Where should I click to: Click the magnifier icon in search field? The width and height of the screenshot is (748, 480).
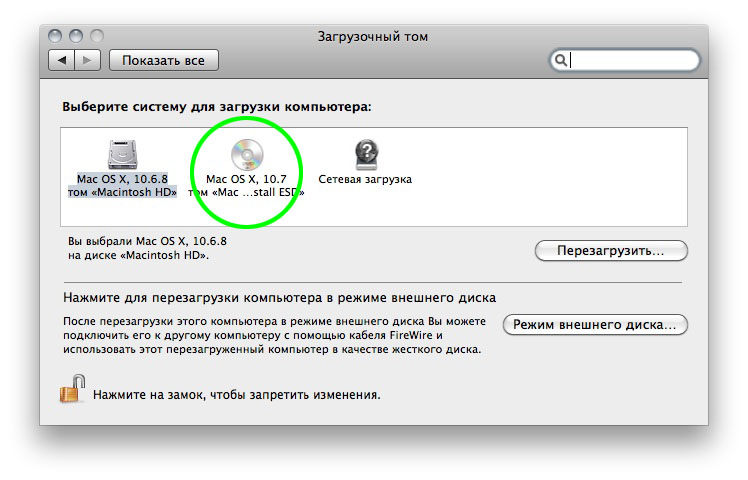click(x=562, y=60)
